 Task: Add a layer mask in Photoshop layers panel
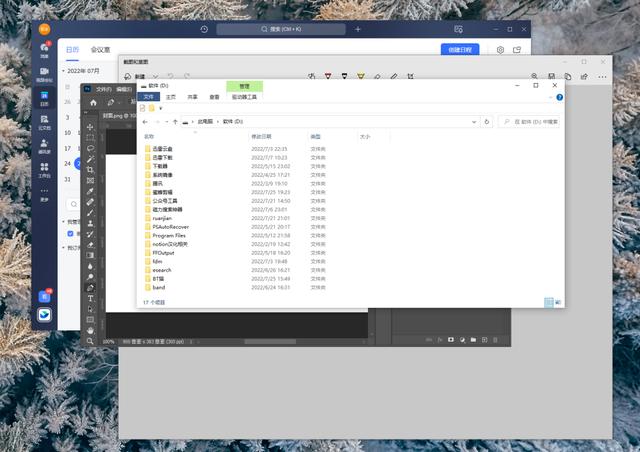(451, 340)
